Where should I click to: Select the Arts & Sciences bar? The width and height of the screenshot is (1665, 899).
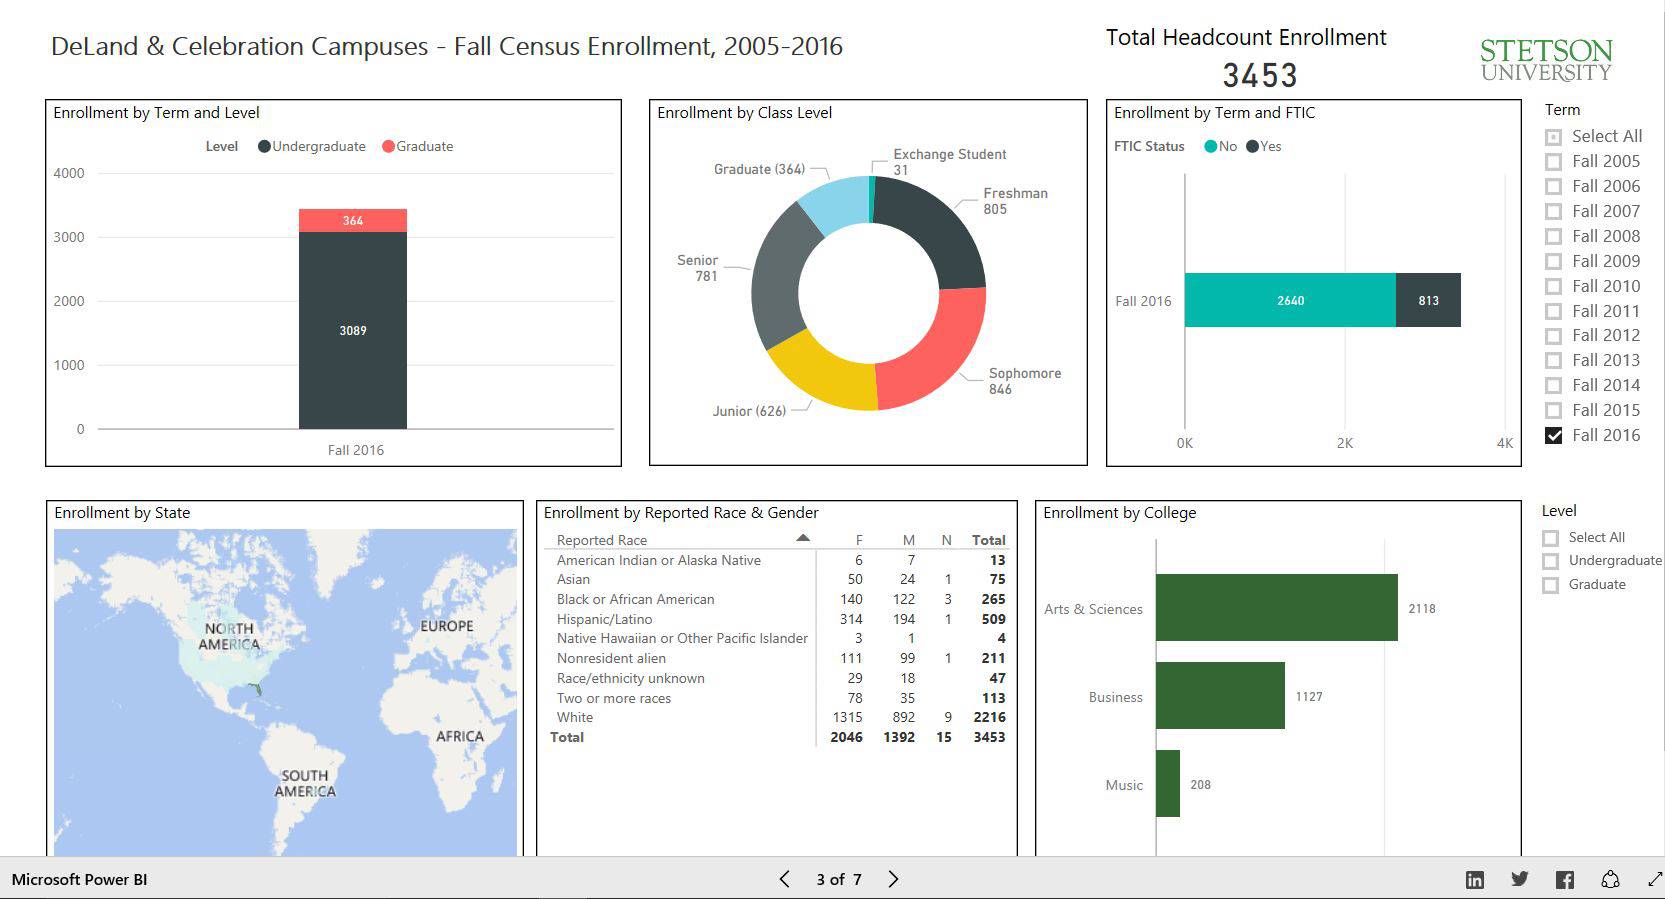tap(1276, 608)
